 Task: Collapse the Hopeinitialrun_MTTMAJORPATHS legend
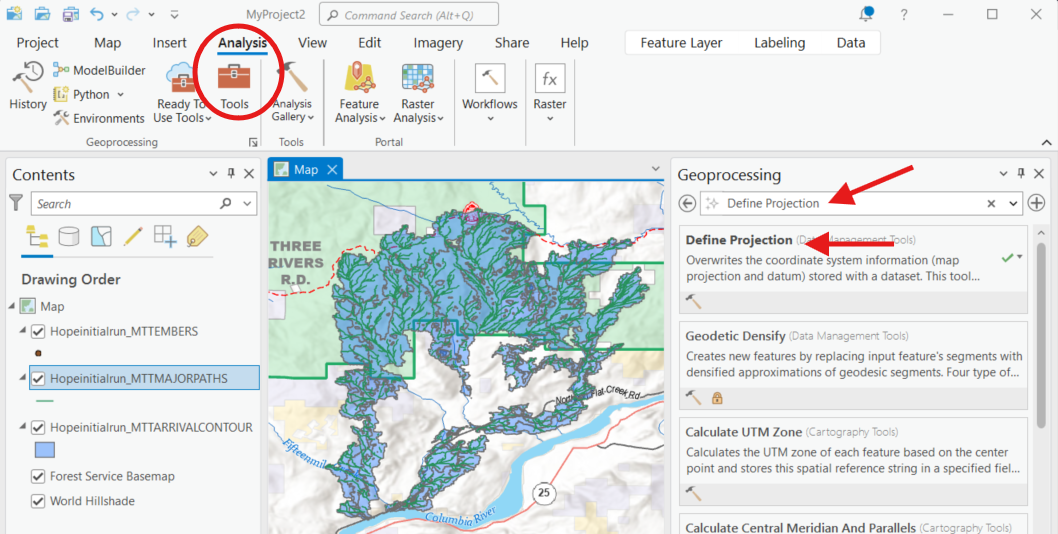click(22, 378)
